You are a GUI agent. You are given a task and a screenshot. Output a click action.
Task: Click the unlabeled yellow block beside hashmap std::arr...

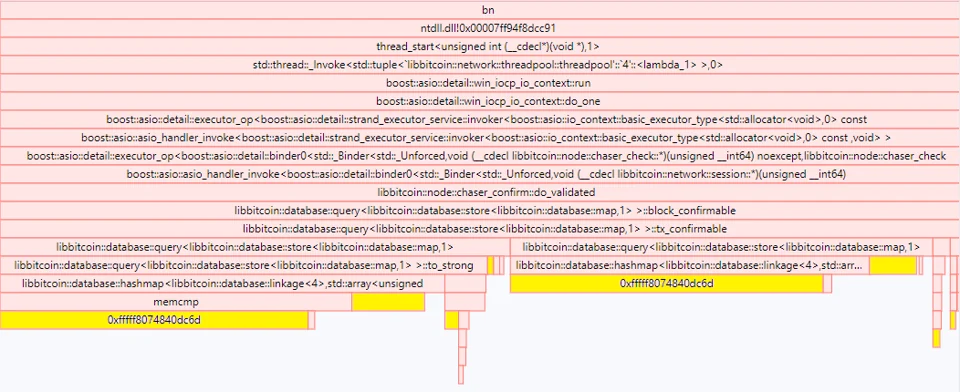click(x=893, y=266)
